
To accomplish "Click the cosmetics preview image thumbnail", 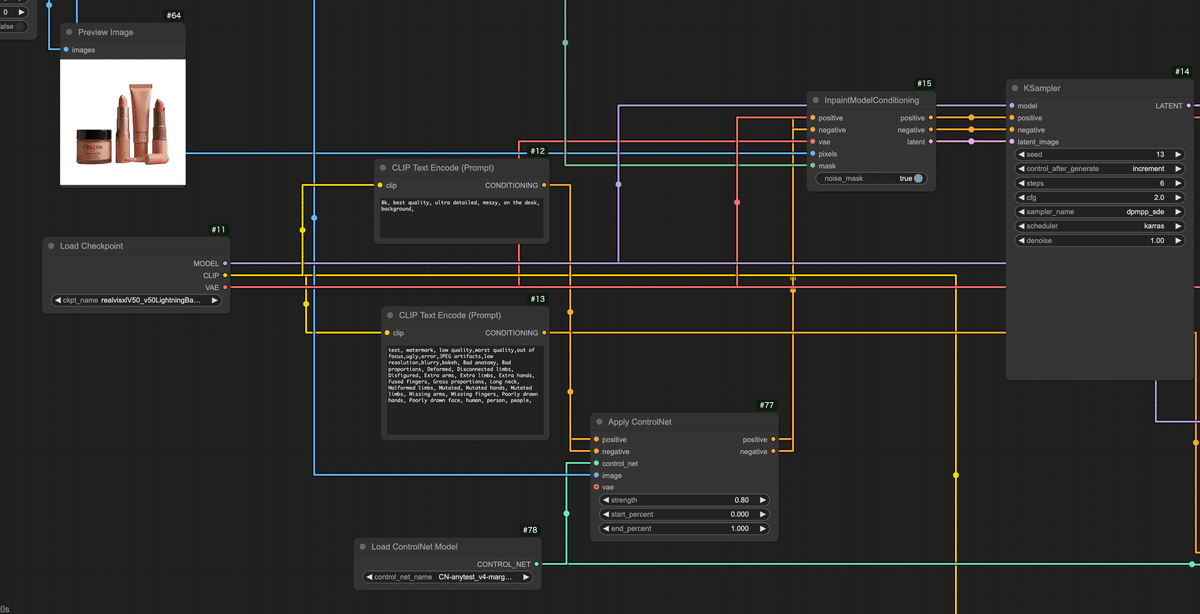I will tap(123, 122).
